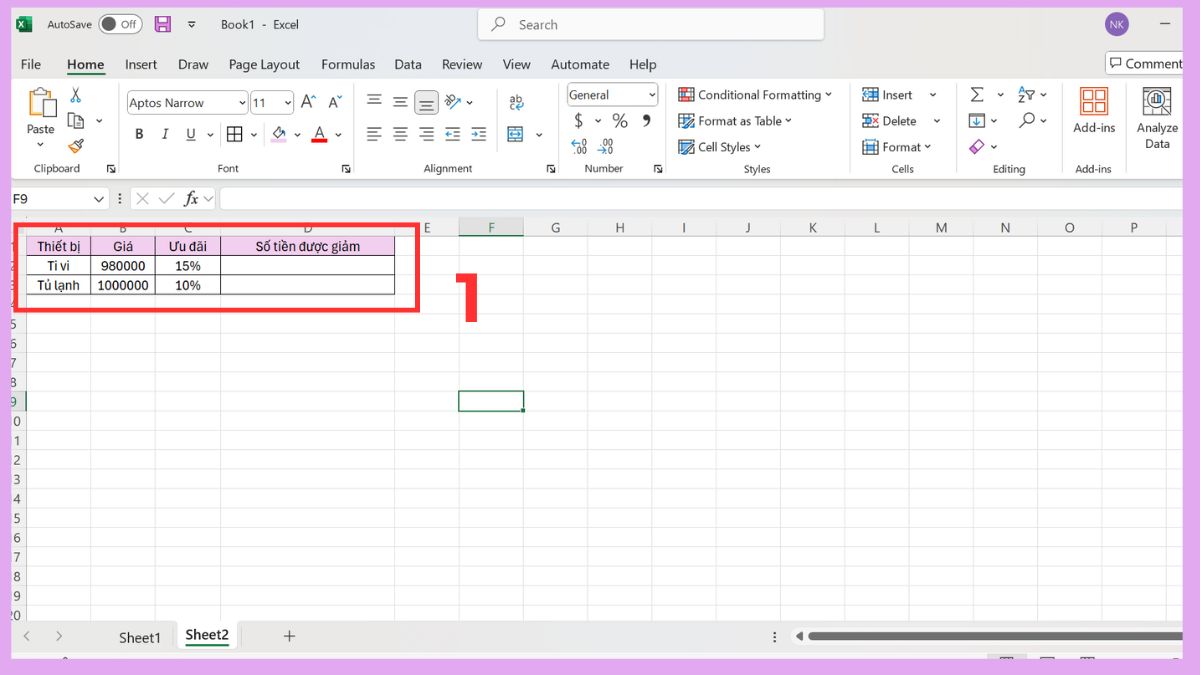Screen dimensions: 1200x675
Task: Click inside the Search box
Action: [x=650, y=25]
